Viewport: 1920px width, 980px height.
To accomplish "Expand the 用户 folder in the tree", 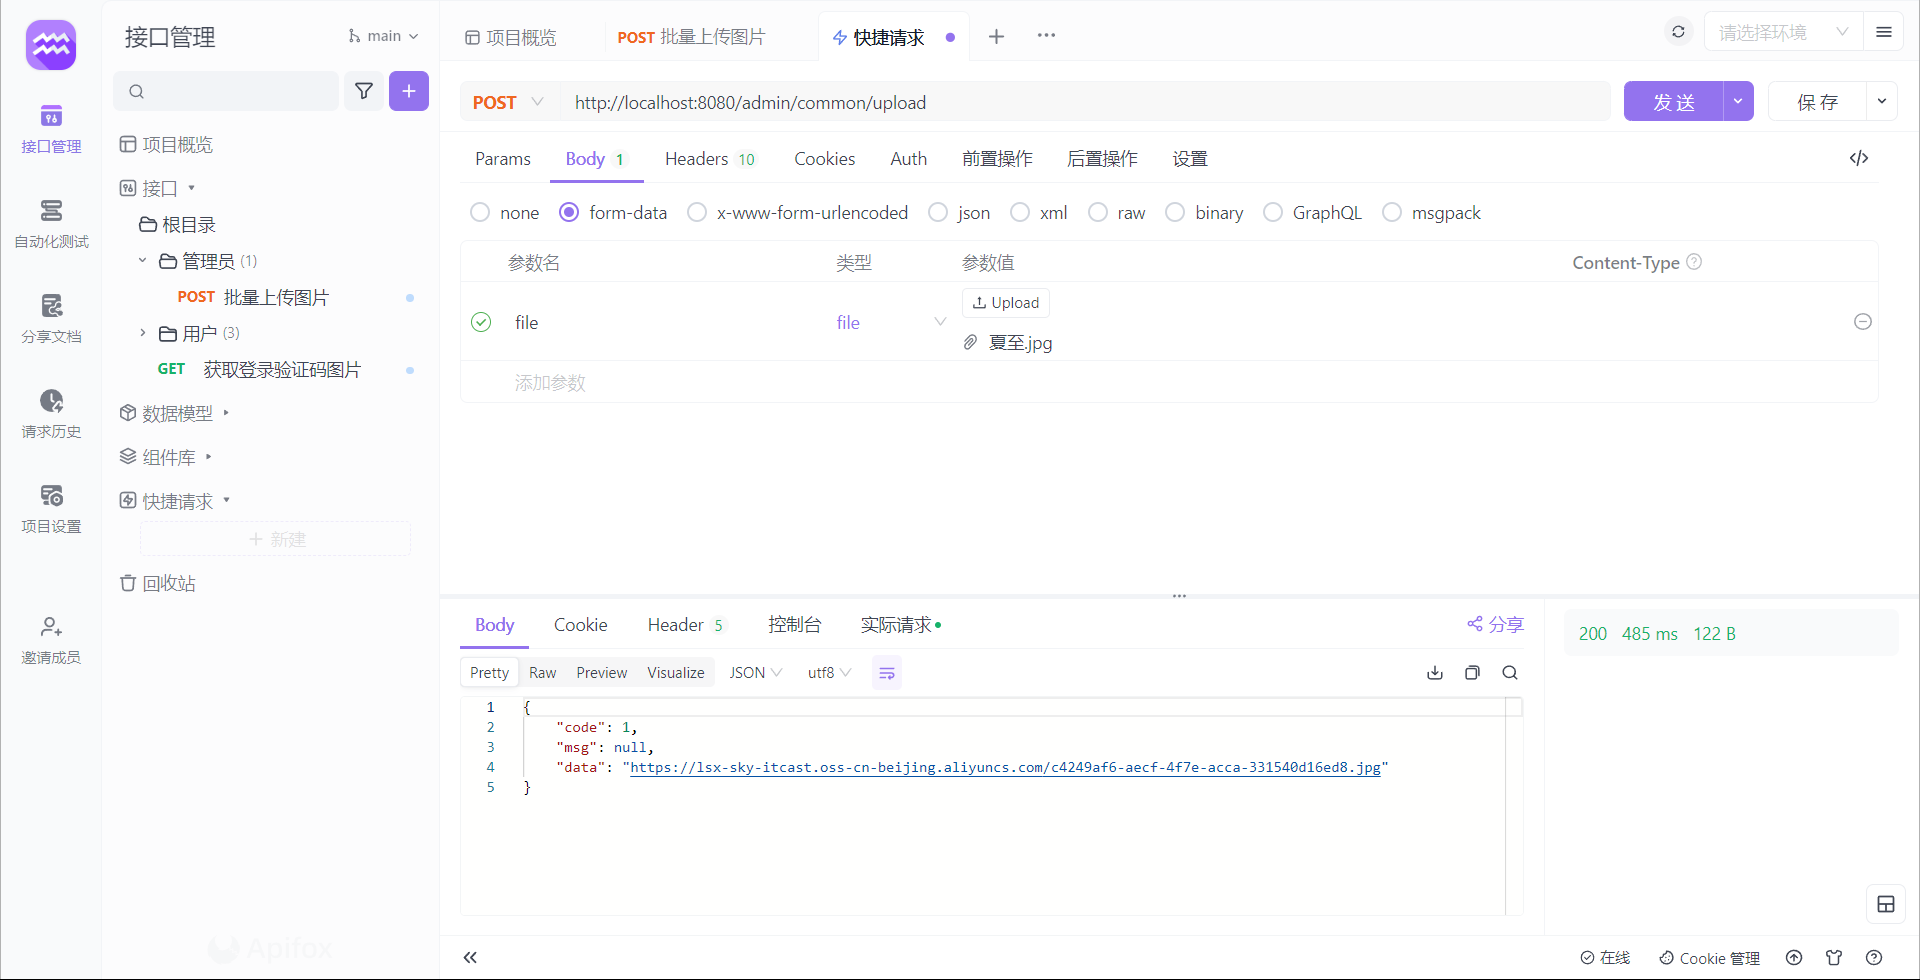I will coord(143,333).
